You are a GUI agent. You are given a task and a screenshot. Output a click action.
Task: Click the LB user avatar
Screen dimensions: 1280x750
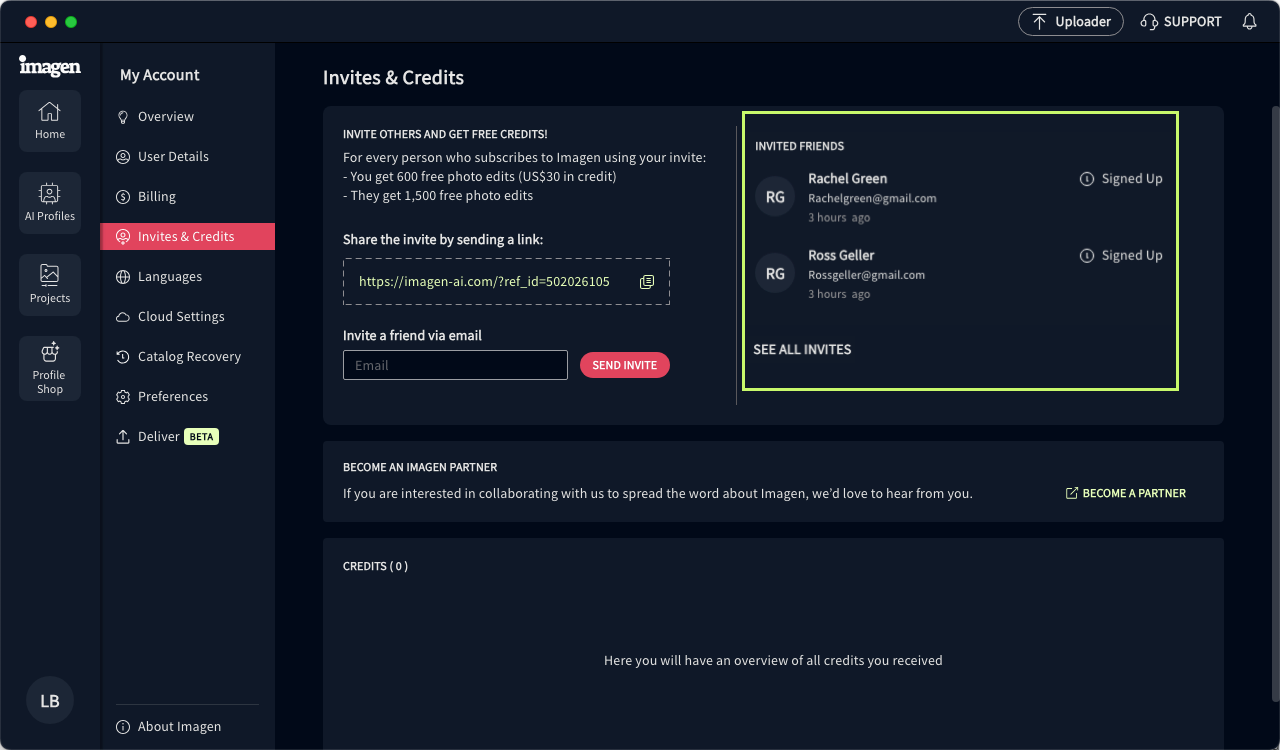pos(50,701)
